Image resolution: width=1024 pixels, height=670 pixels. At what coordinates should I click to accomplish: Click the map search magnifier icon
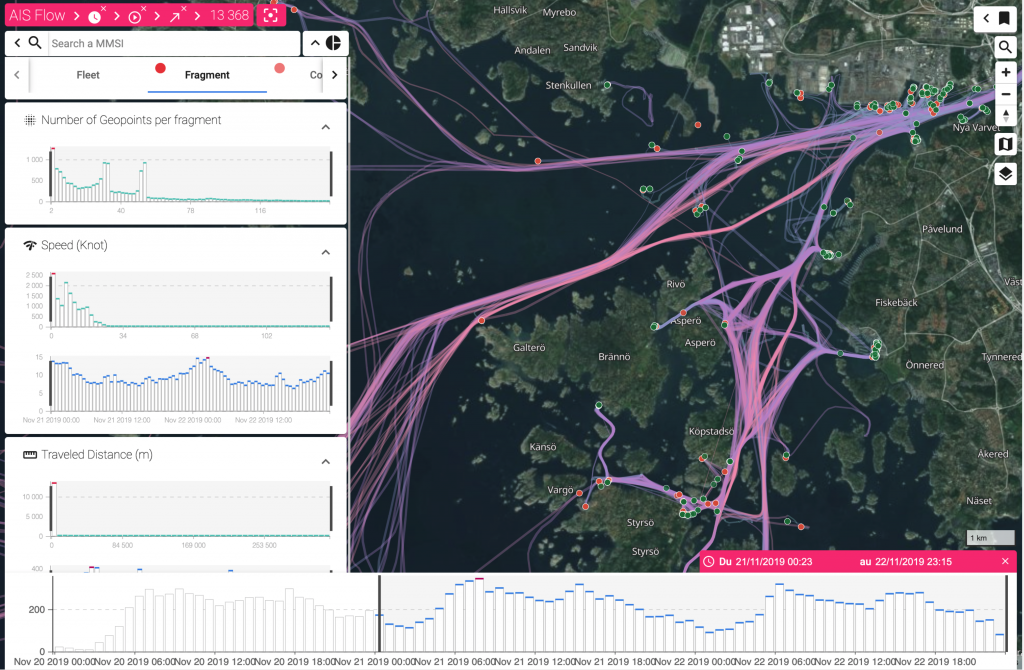(x=1005, y=47)
